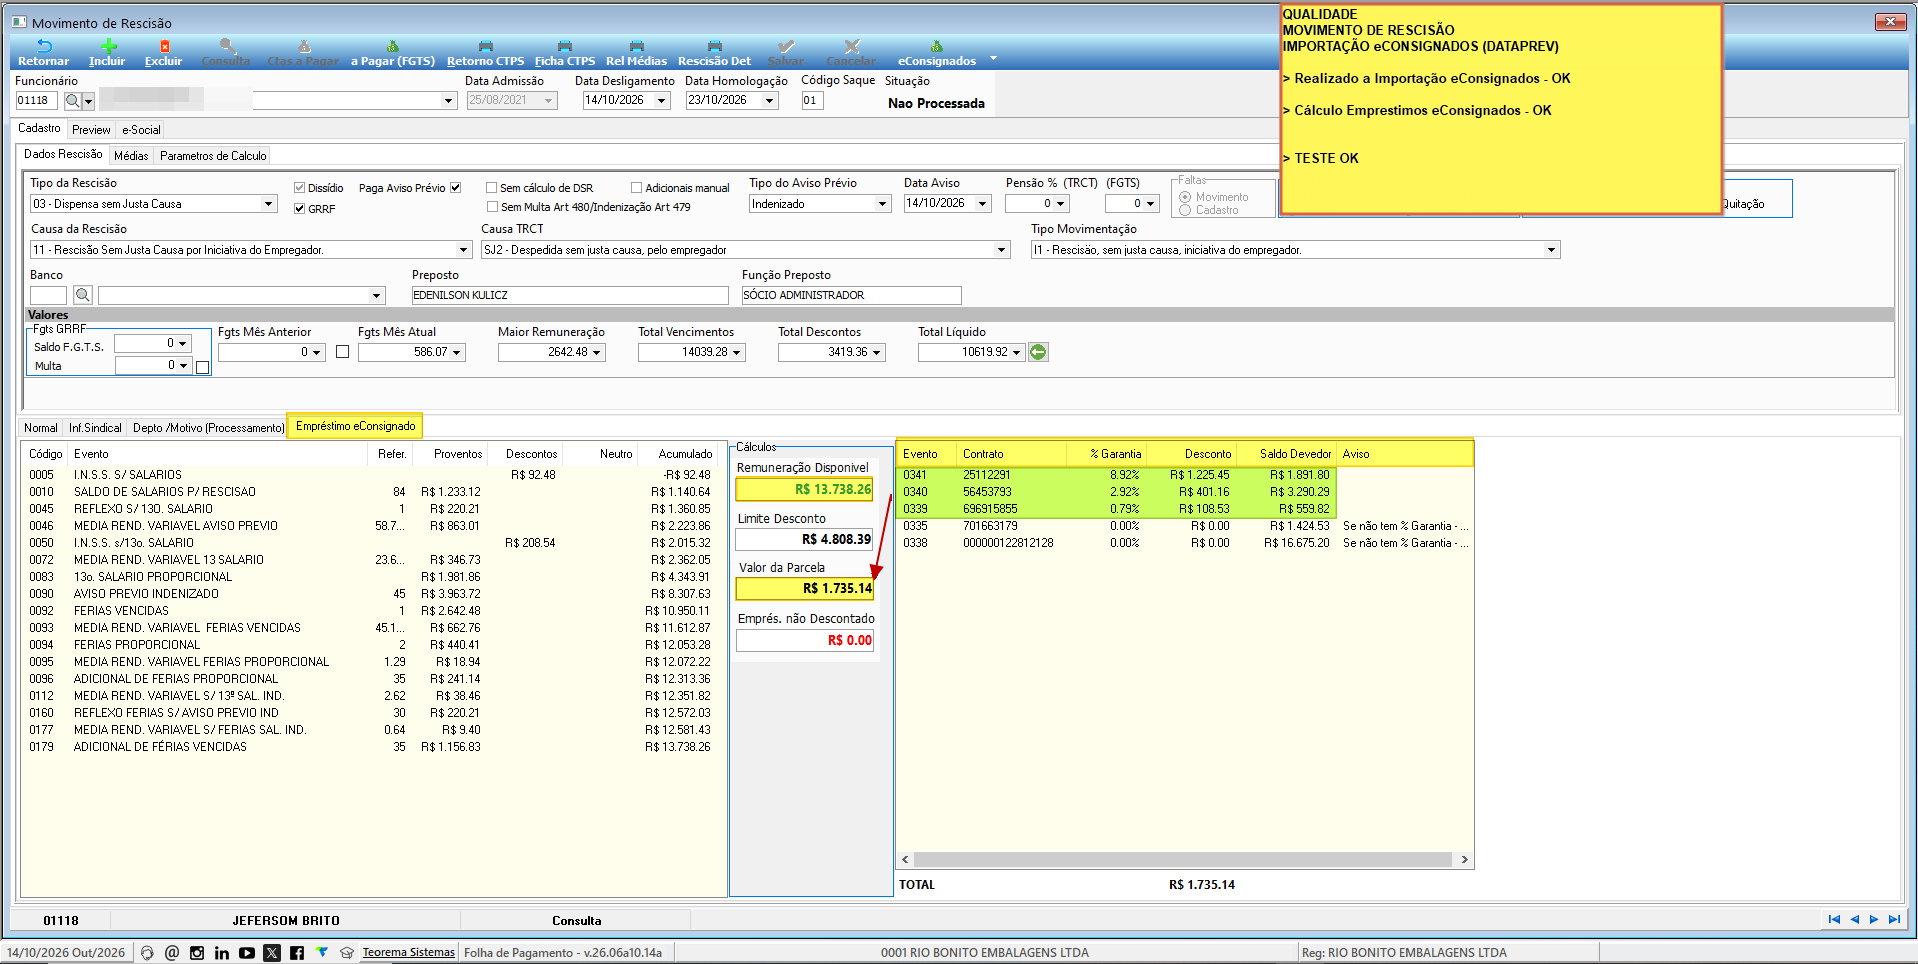
Task: Go to the next record arrow button
Action: click(1874, 920)
